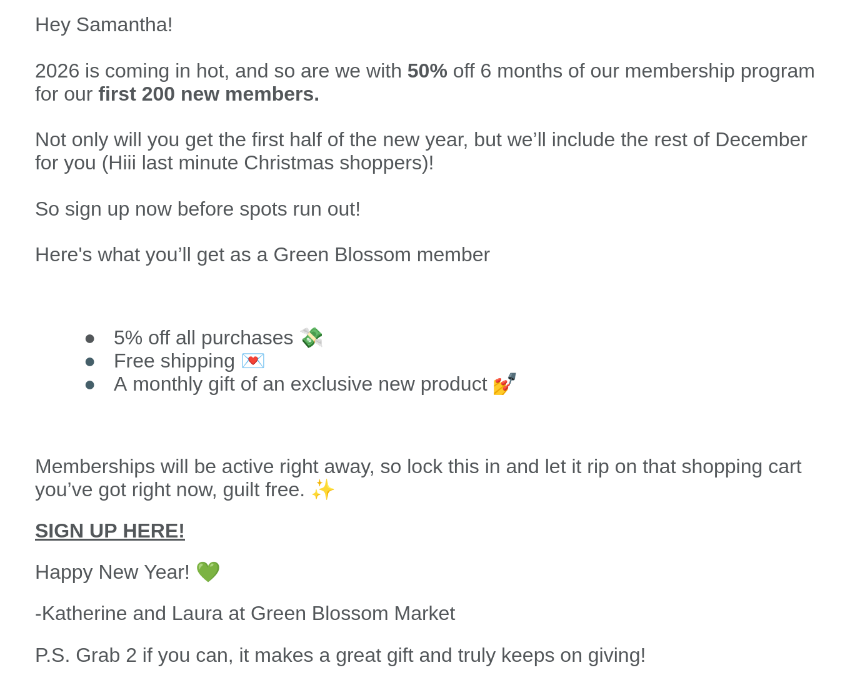861x691 pixels.
Task: Click the 'Happy New Year!' text
Action: pyautogui.click(x=112, y=572)
